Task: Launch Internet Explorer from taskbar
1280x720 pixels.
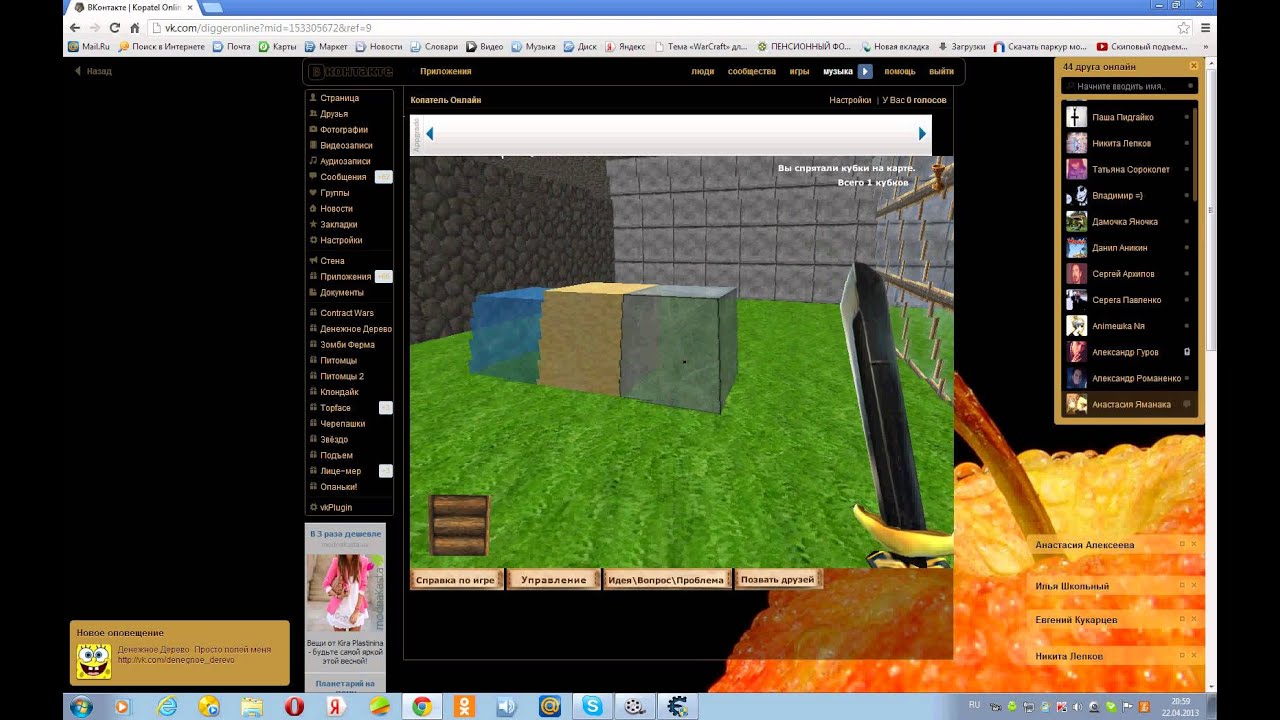Action: tap(167, 706)
